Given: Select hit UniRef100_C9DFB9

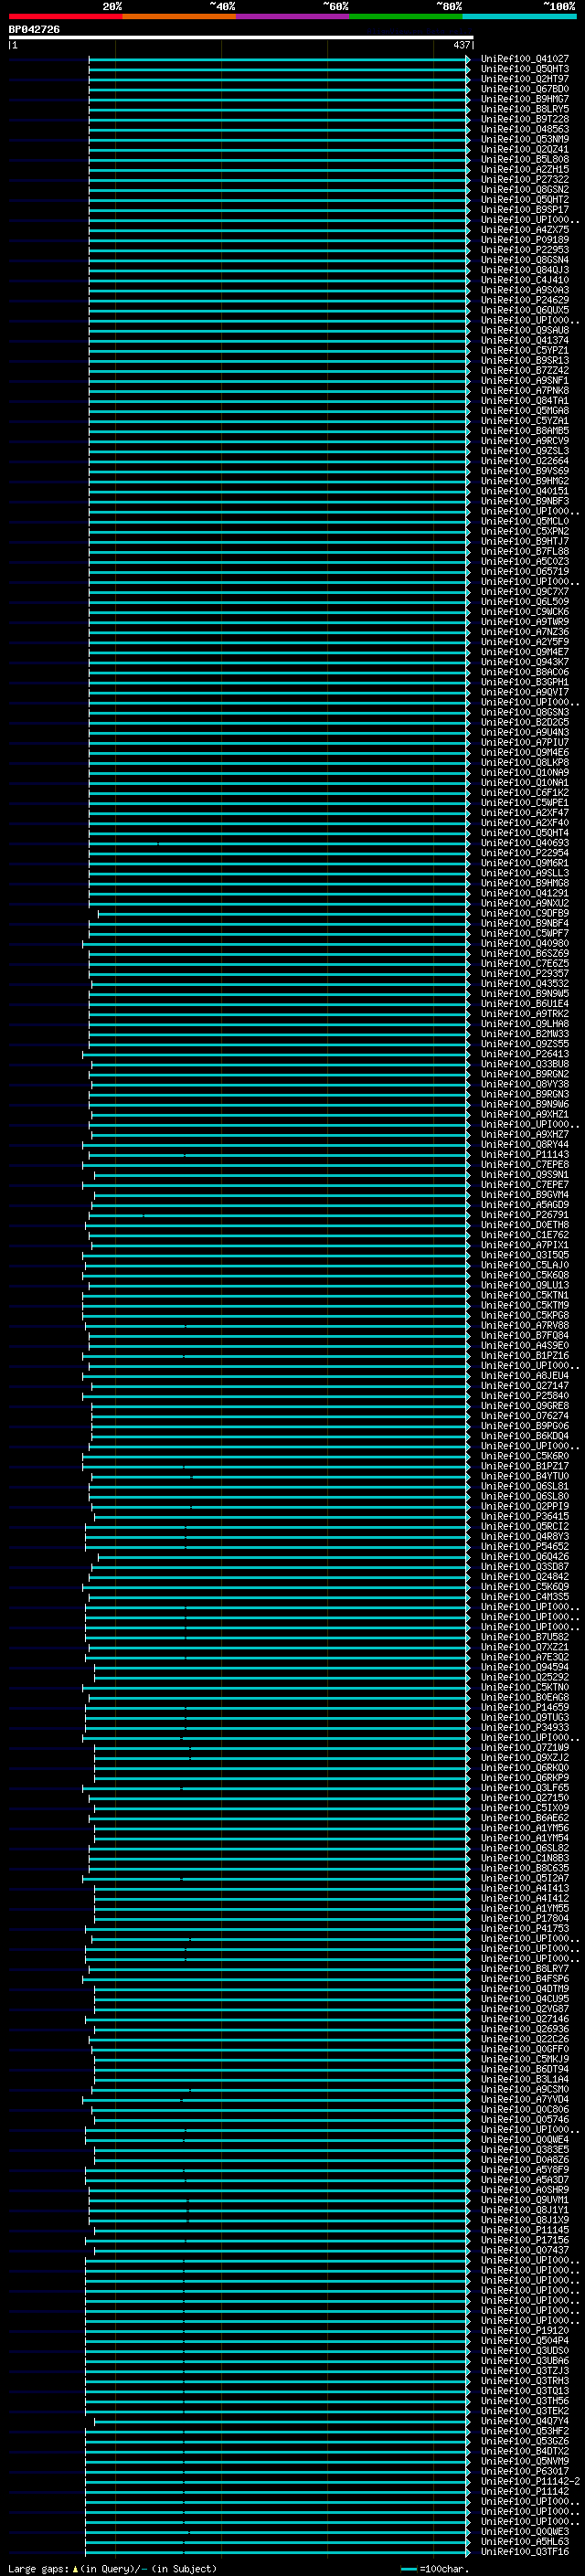Looking at the screenshot, I should 524,913.
